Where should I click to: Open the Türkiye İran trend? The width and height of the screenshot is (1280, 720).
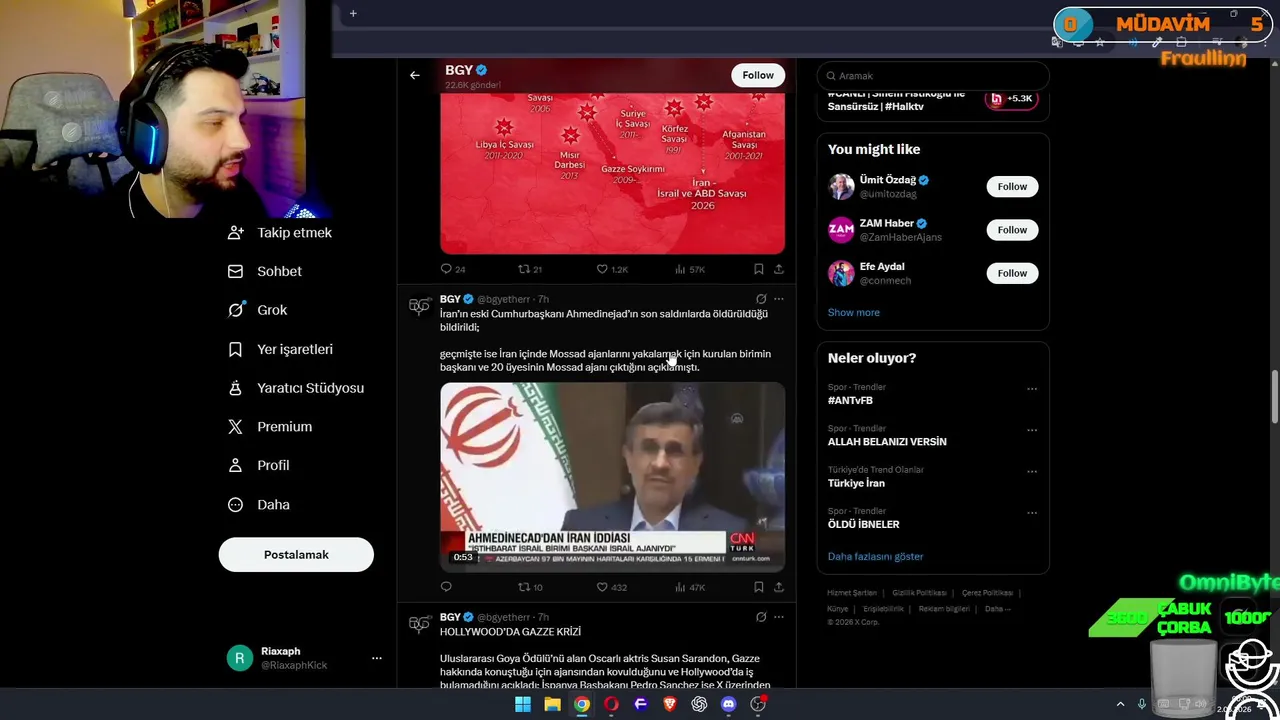tap(856, 484)
